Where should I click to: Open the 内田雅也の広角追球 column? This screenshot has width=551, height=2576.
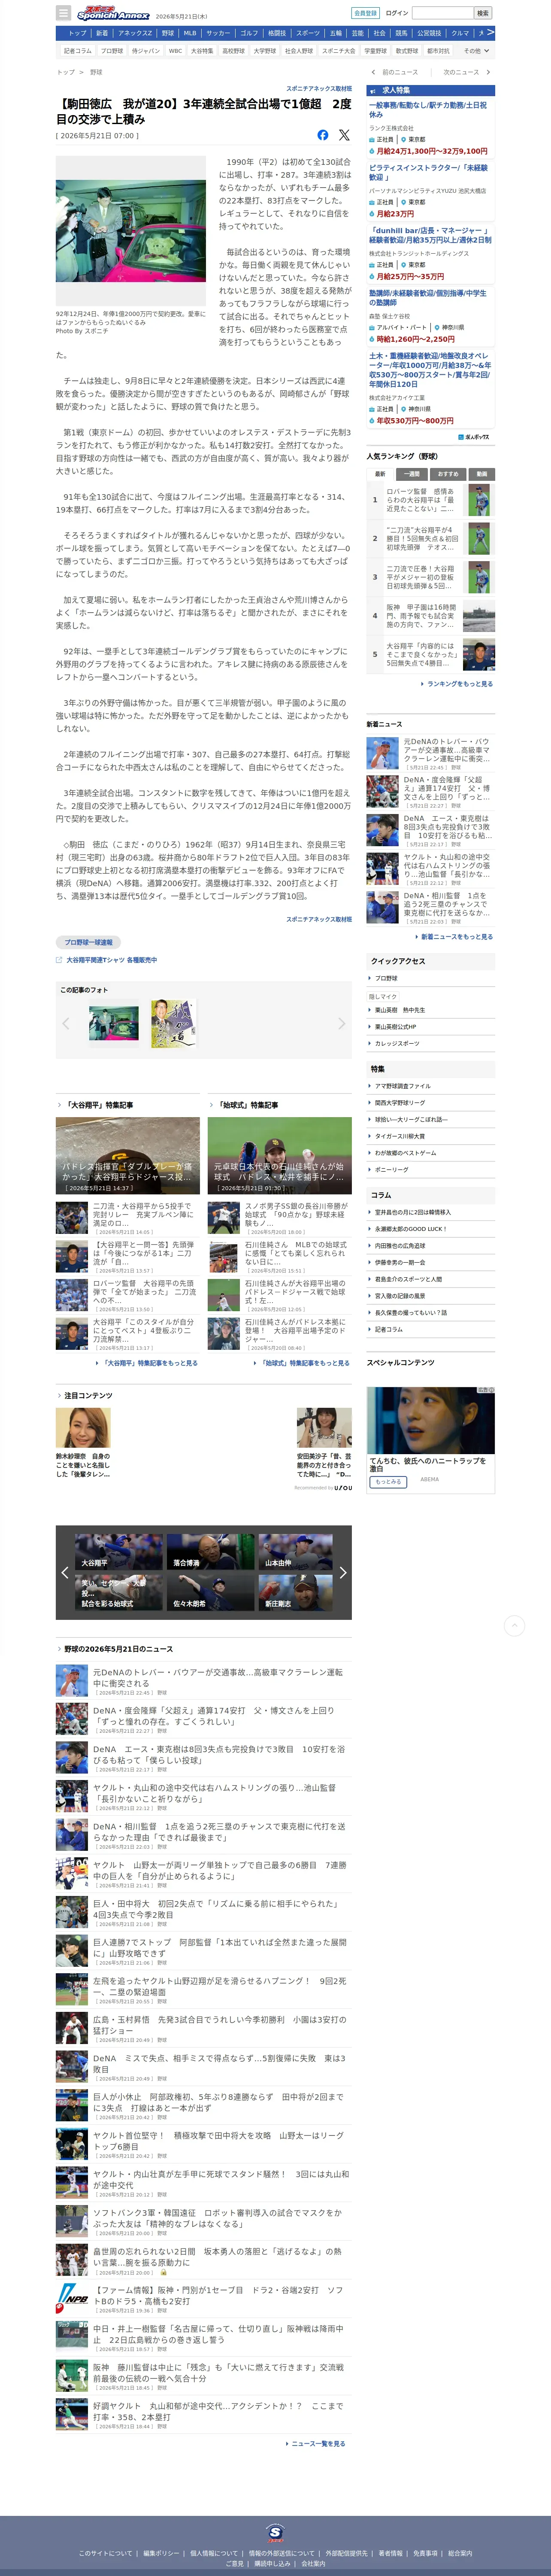[400, 1246]
